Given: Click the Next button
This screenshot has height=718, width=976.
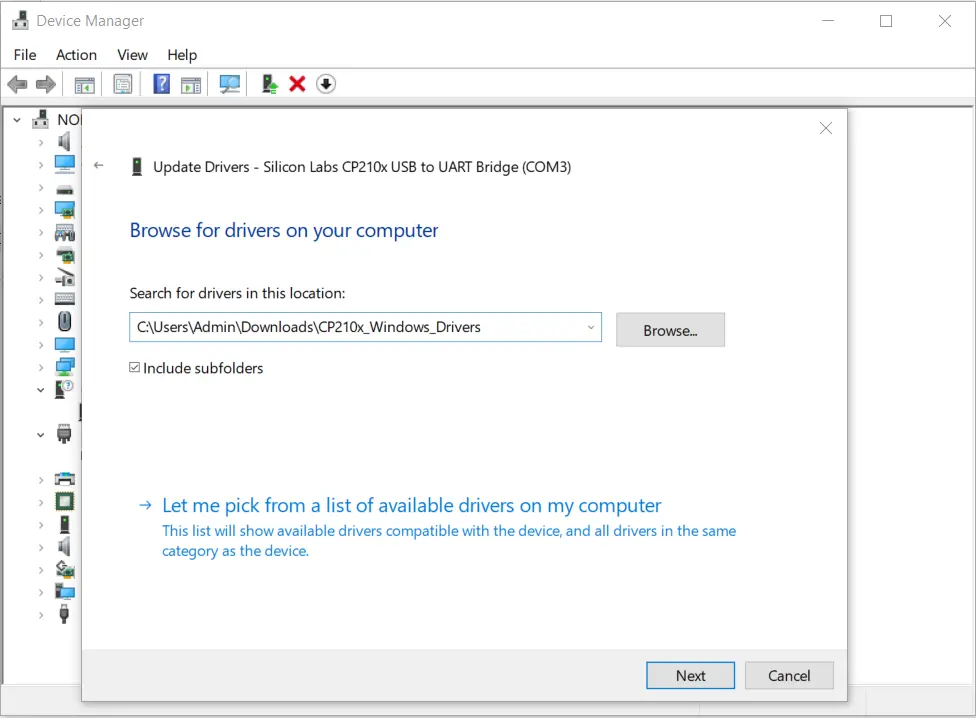Looking at the screenshot, I should tap(690, 676).
